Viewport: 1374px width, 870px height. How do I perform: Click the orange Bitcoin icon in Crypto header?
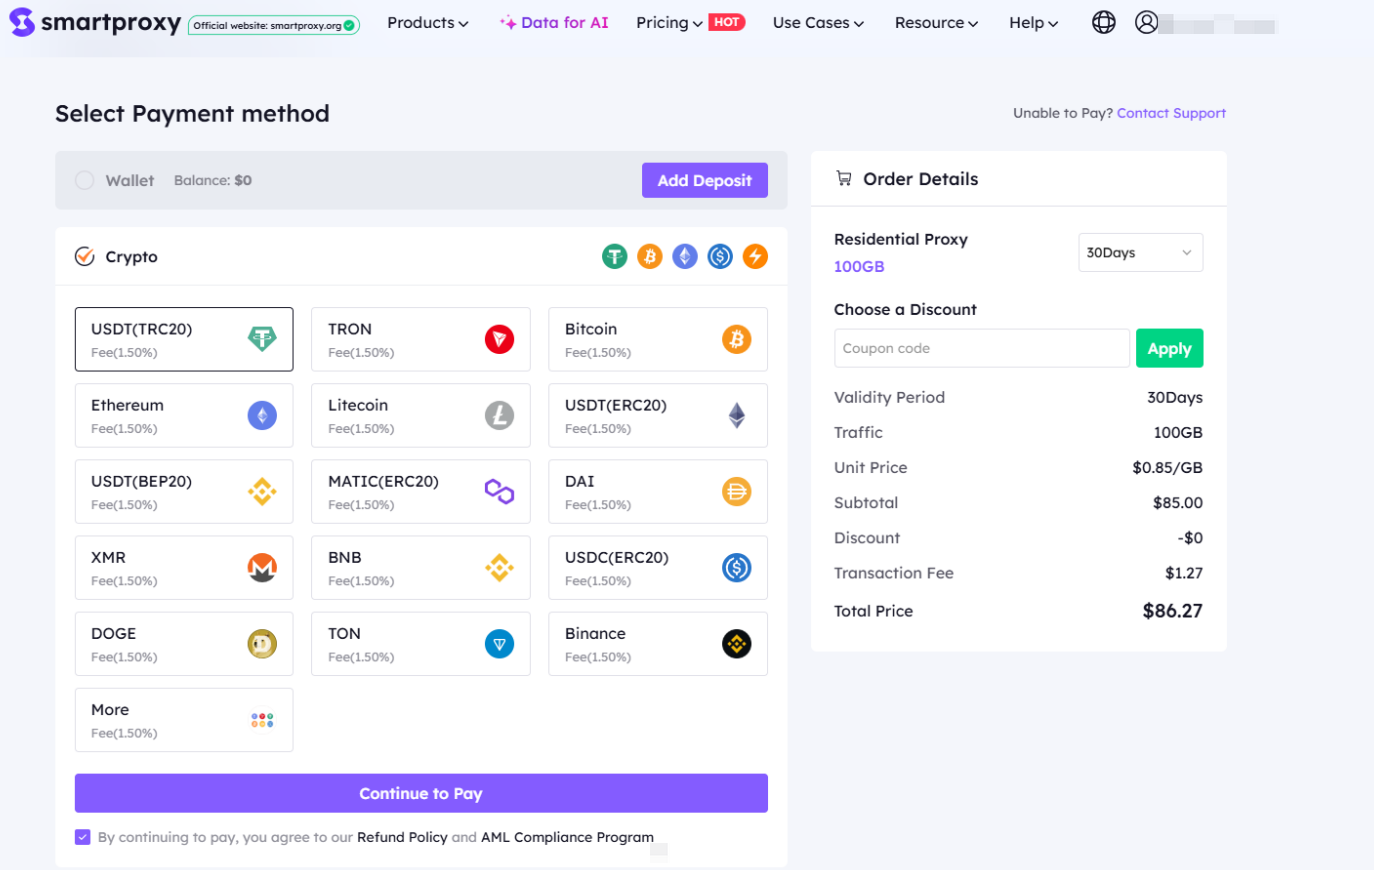650,257
